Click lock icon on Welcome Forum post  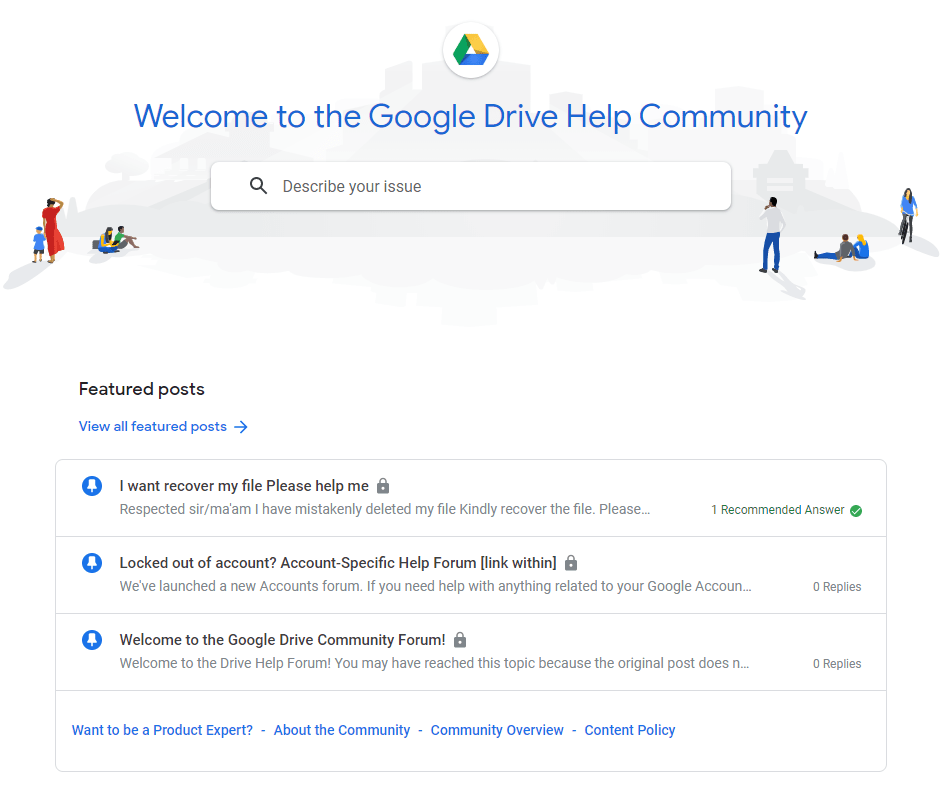coord(460,639)
